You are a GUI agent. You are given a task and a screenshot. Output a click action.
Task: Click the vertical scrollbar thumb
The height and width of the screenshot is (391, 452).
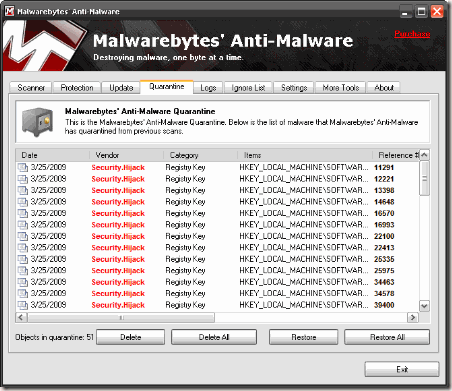(424, 178)
